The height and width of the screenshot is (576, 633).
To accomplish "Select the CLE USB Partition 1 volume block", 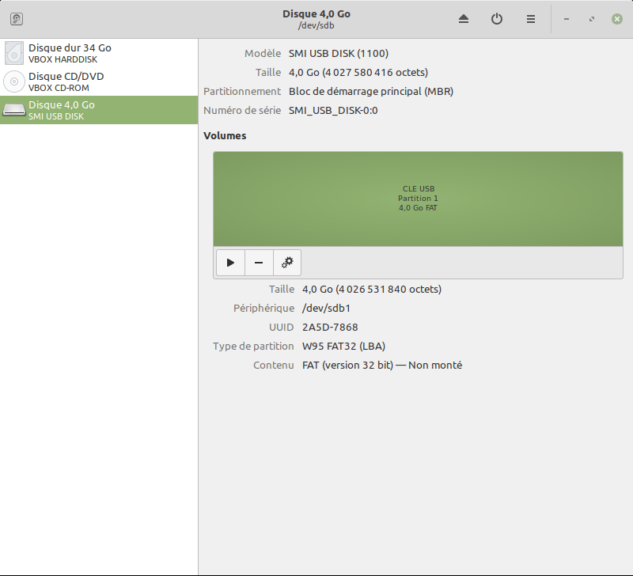I will pos(418,199).
